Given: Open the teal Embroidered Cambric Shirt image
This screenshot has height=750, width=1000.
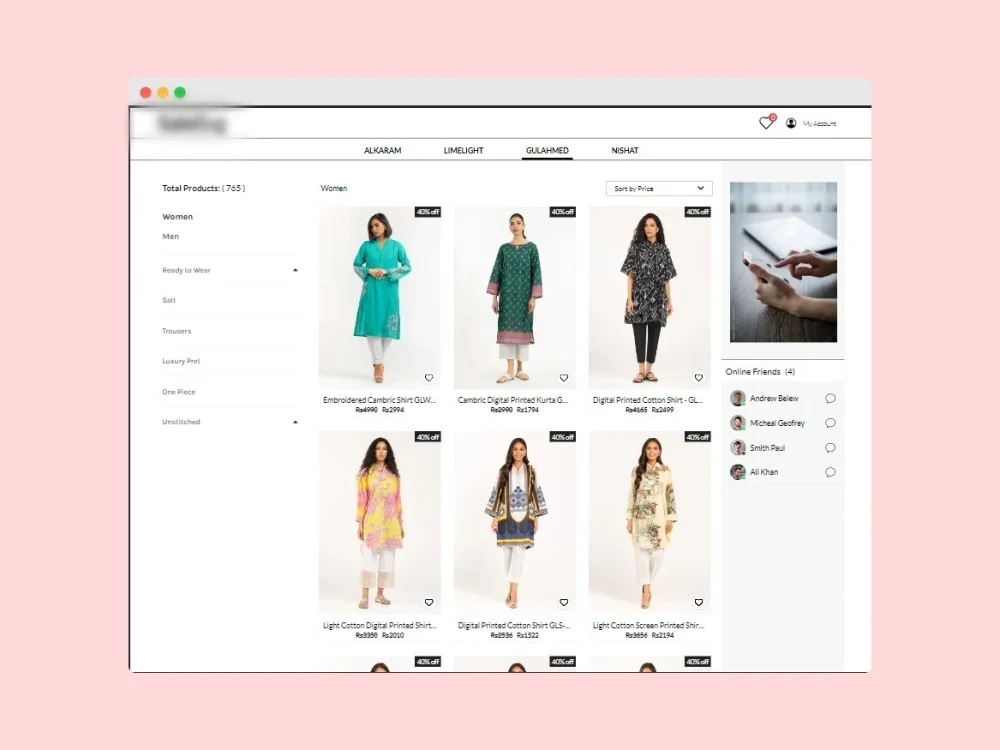Looking at the screenshot, I should 380,297.
